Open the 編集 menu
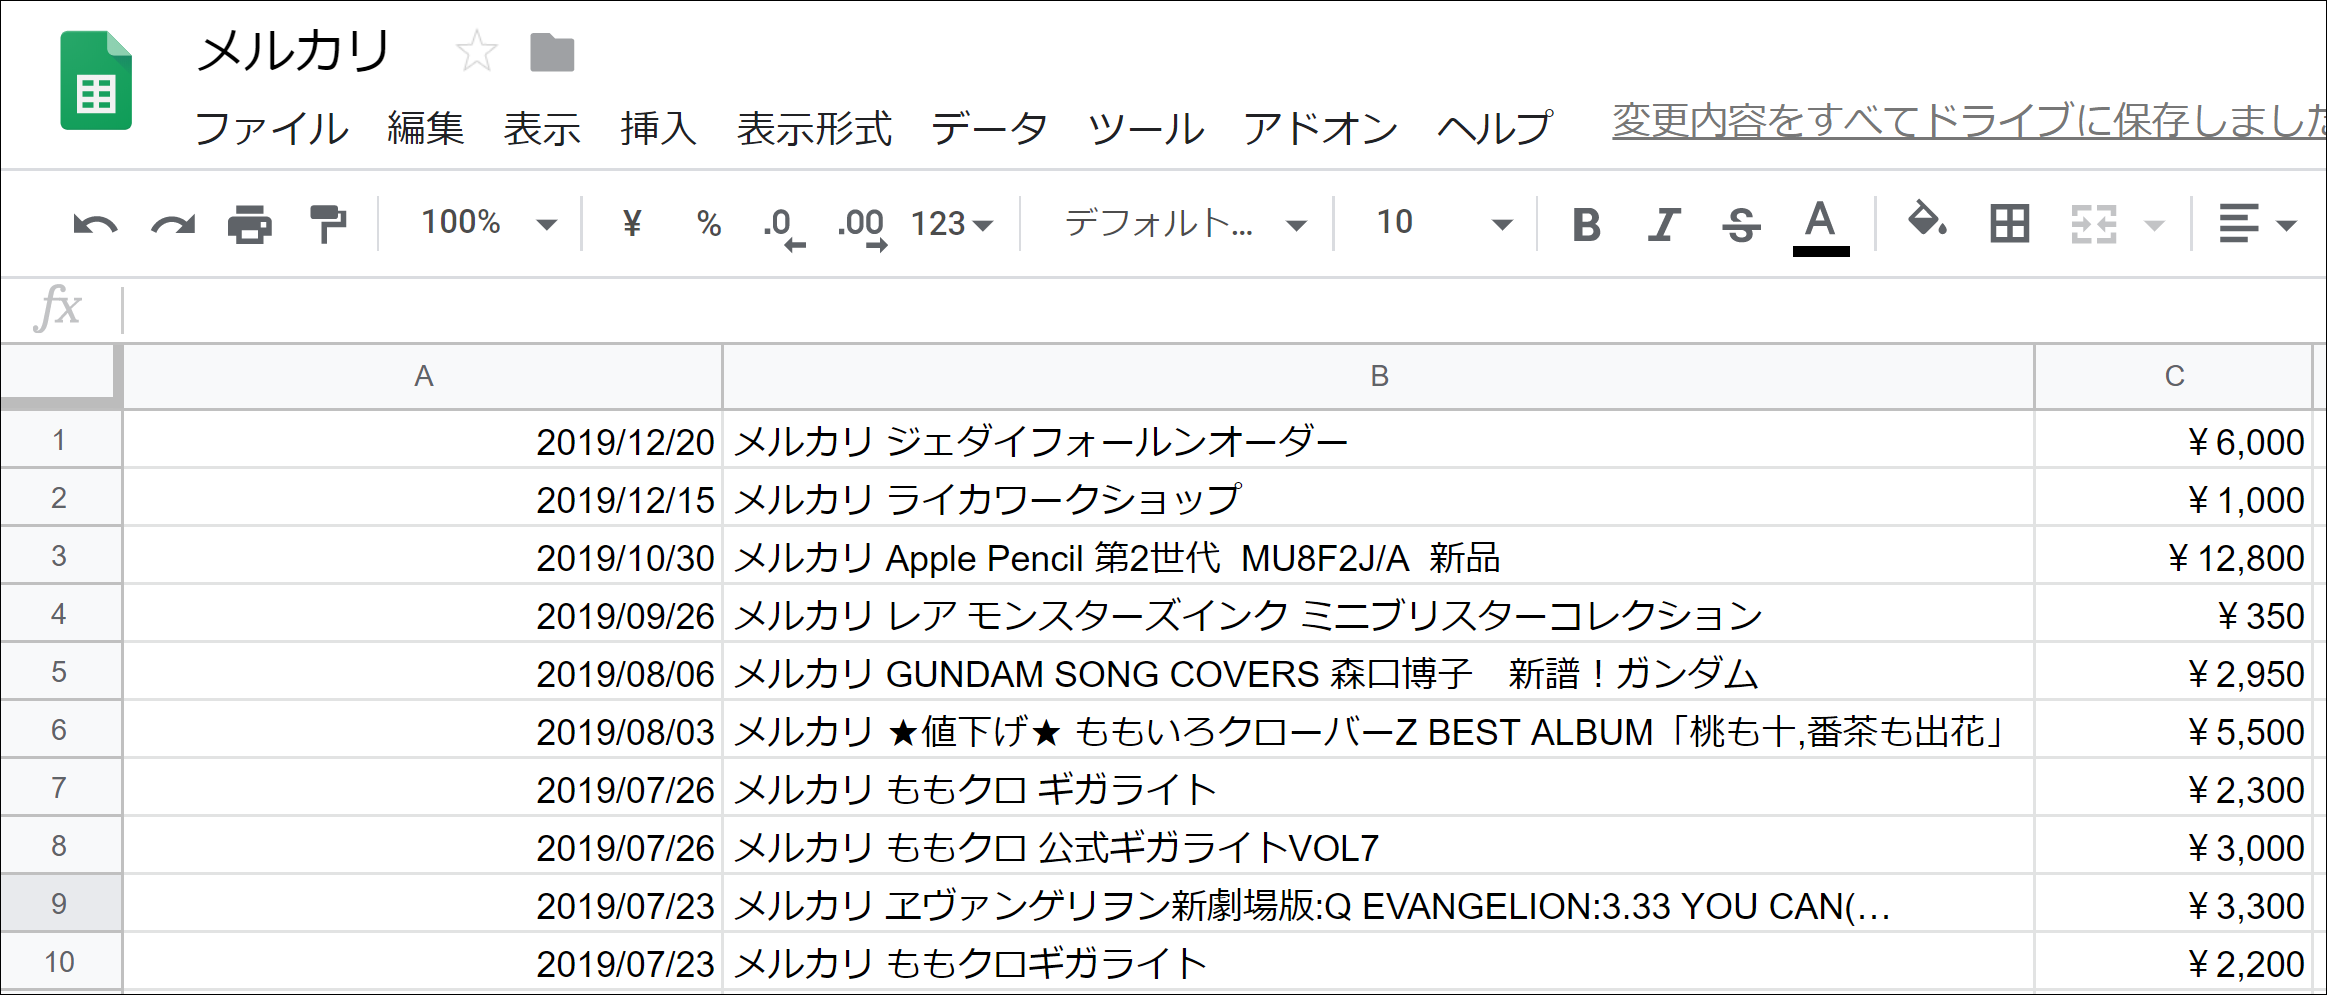Image resolution: width=2327 pixels, height=995 pixels. [x=426, y=128]
